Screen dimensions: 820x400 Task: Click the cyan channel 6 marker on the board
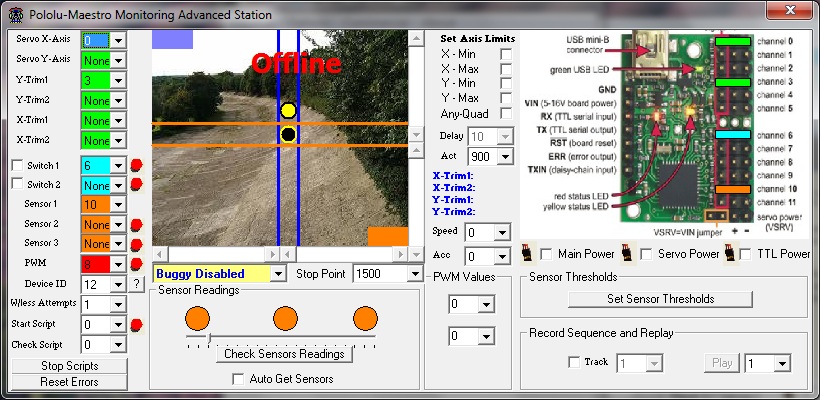[733, 134]
